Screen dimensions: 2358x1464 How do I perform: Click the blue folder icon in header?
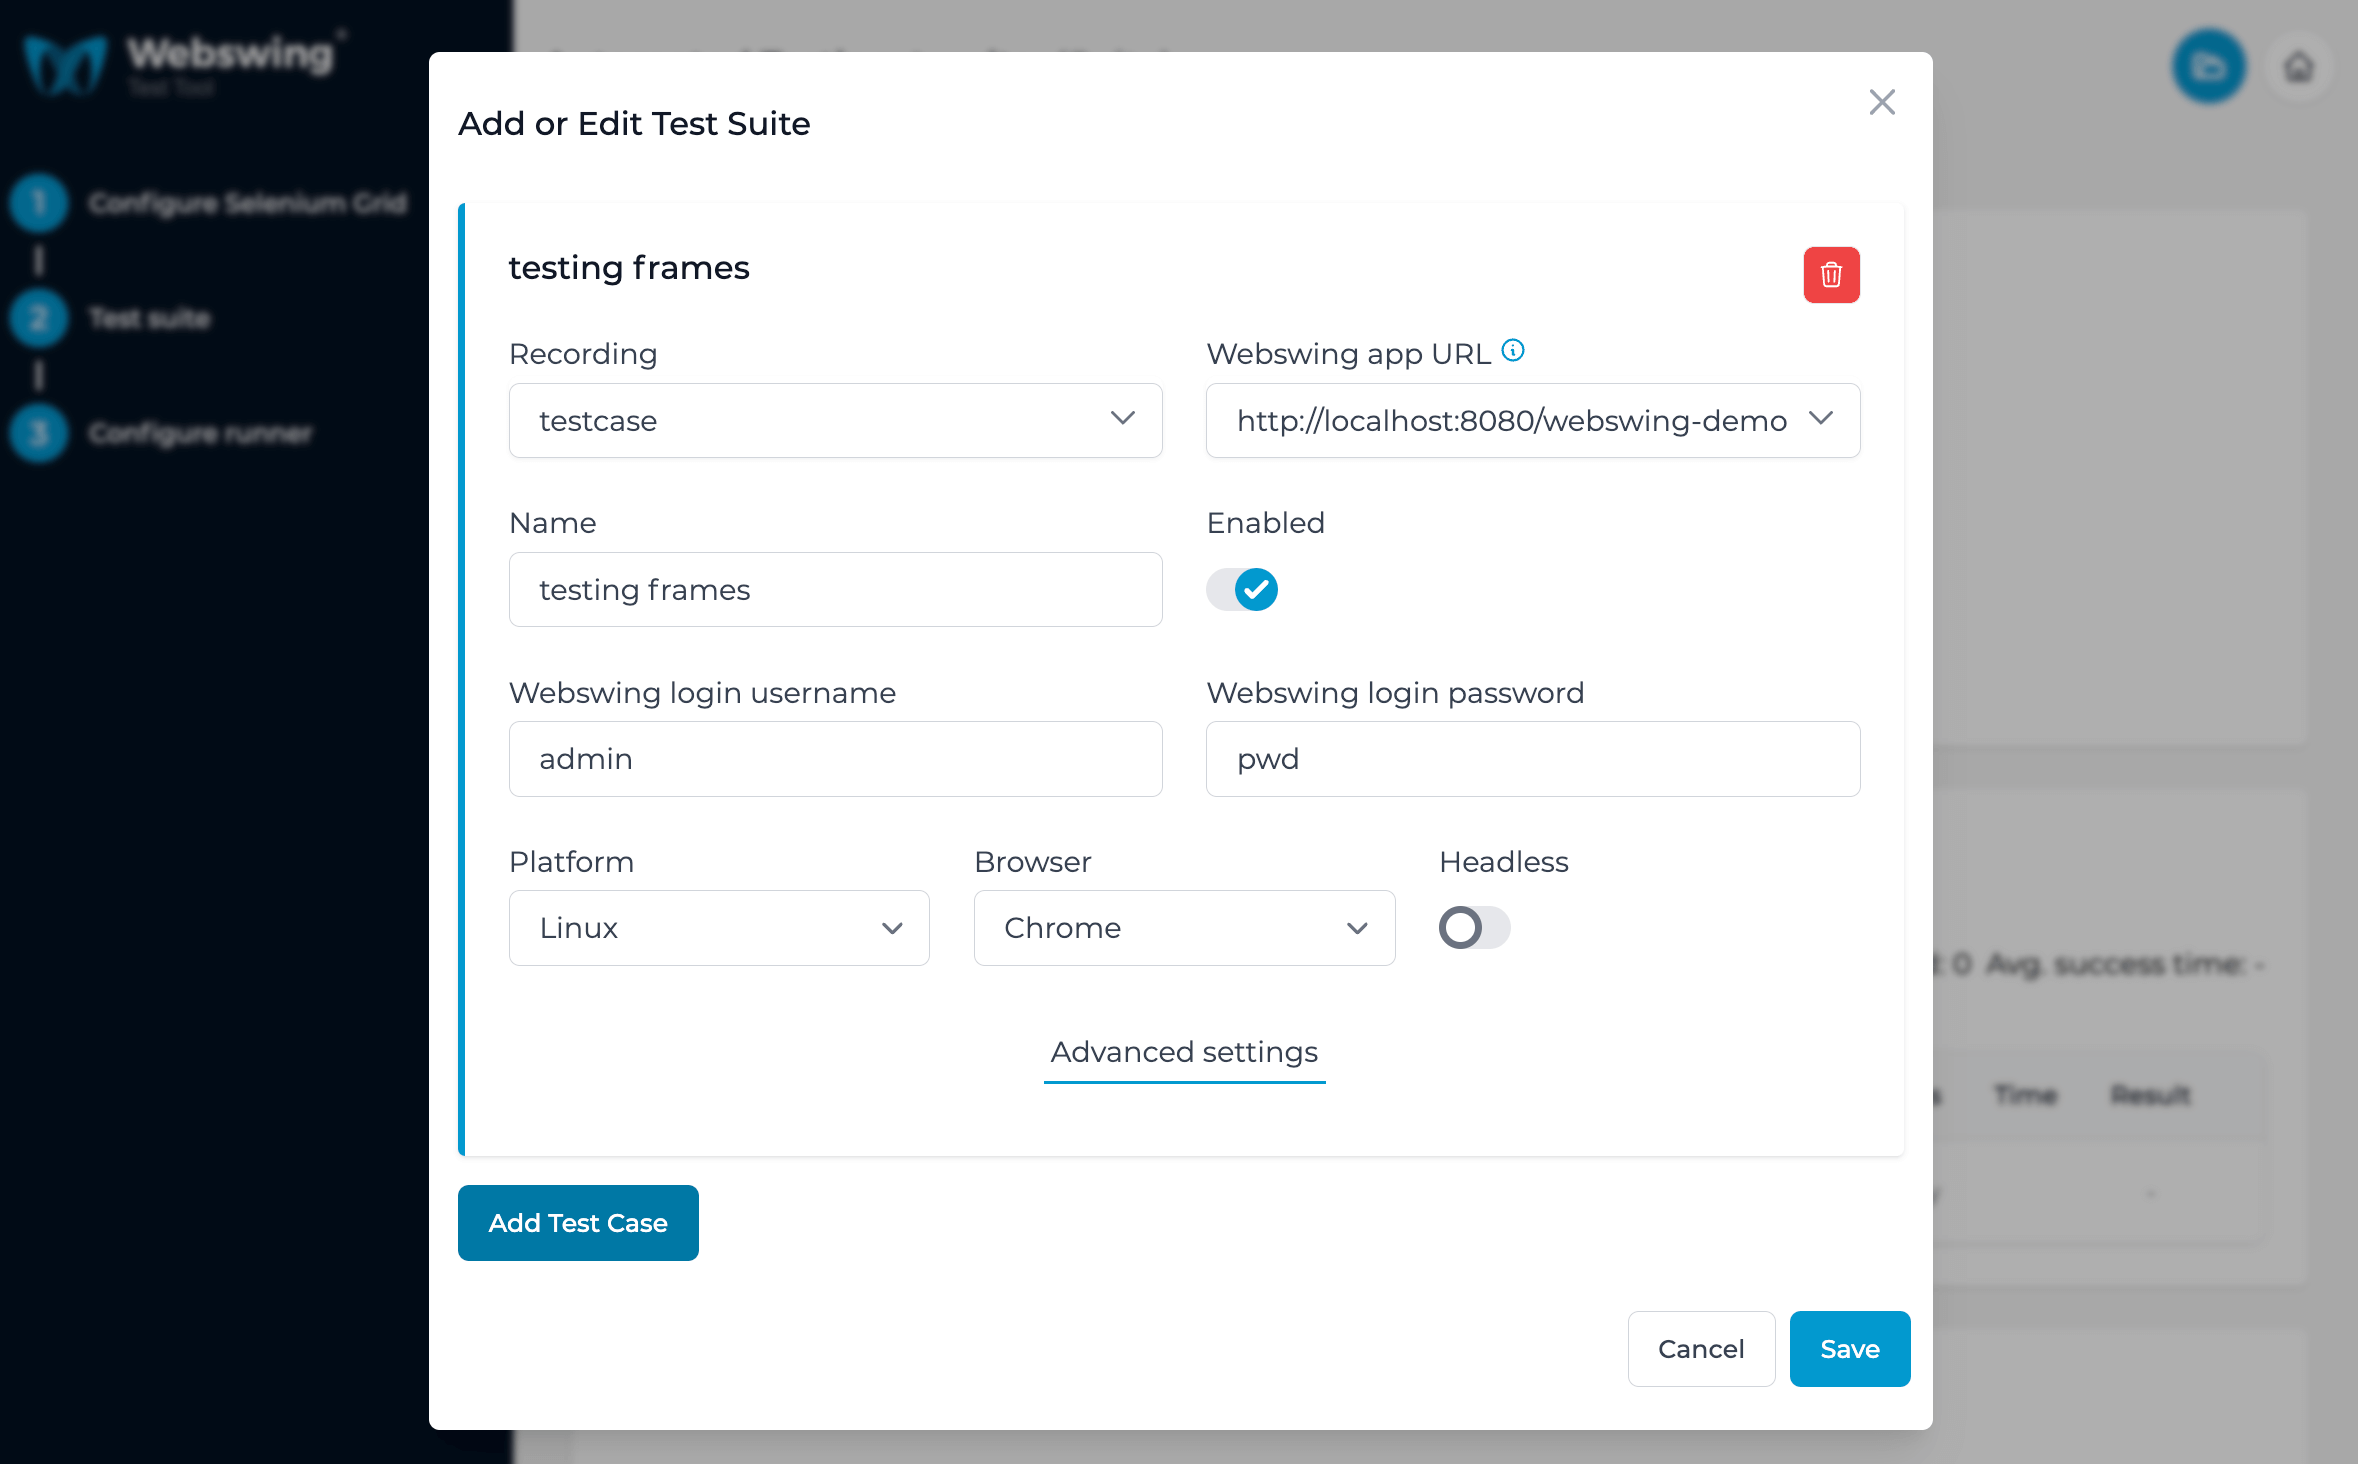(x=2209, y=67)
